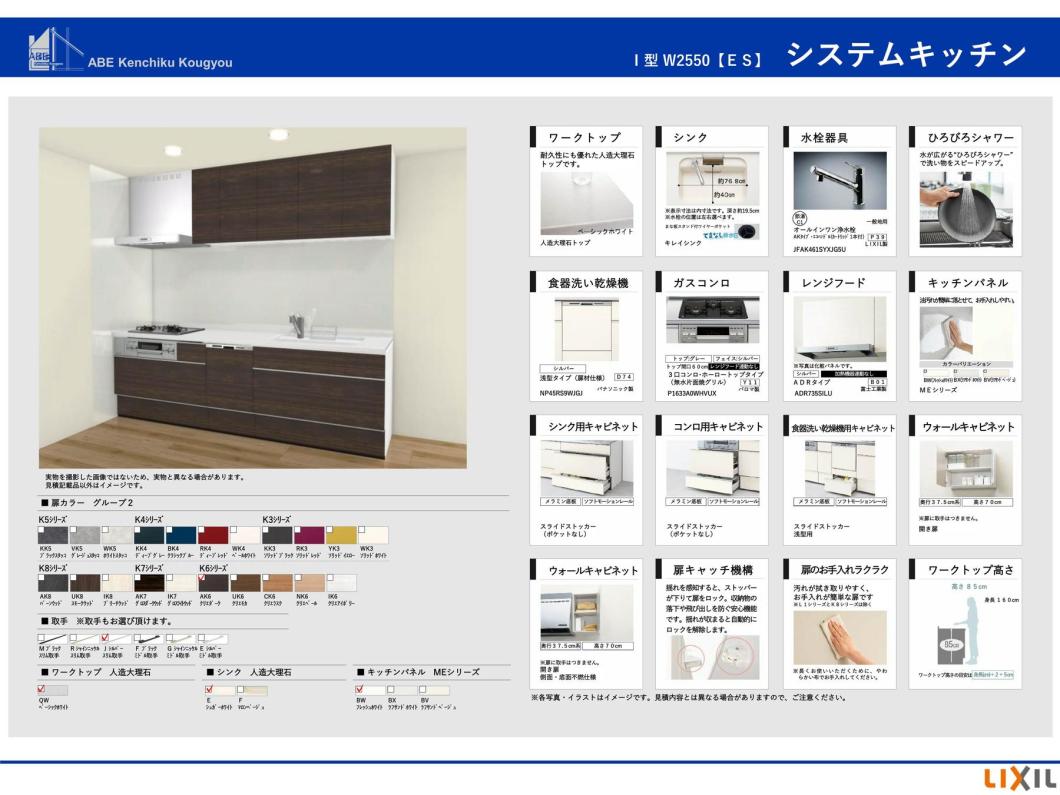
Task: Select the BX kitchen panel checkbox
Action: pyautogui.click(x=391, y=690)
